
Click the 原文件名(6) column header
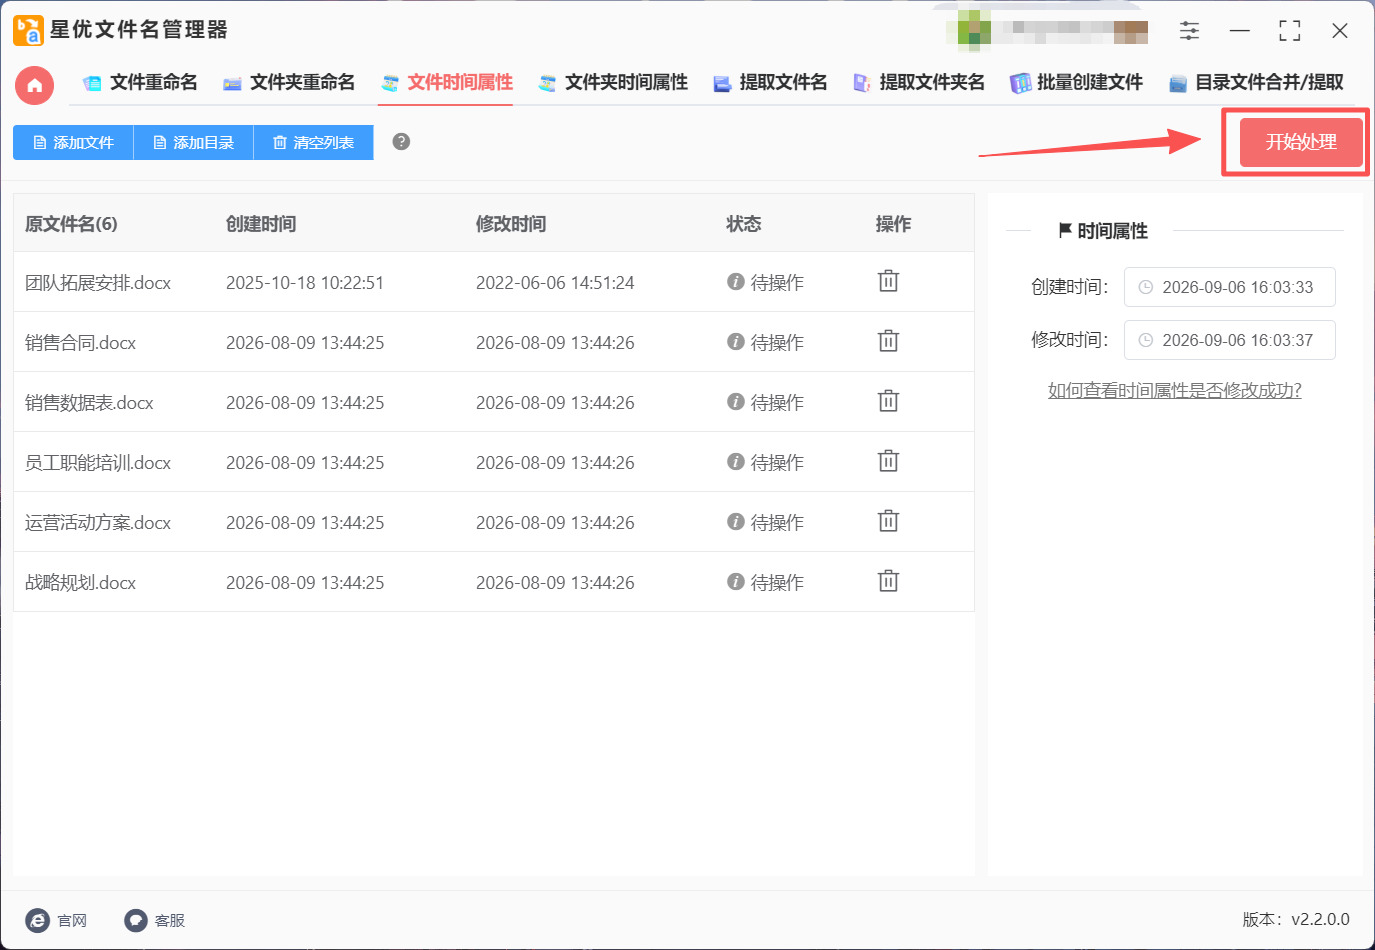[71, 224]
